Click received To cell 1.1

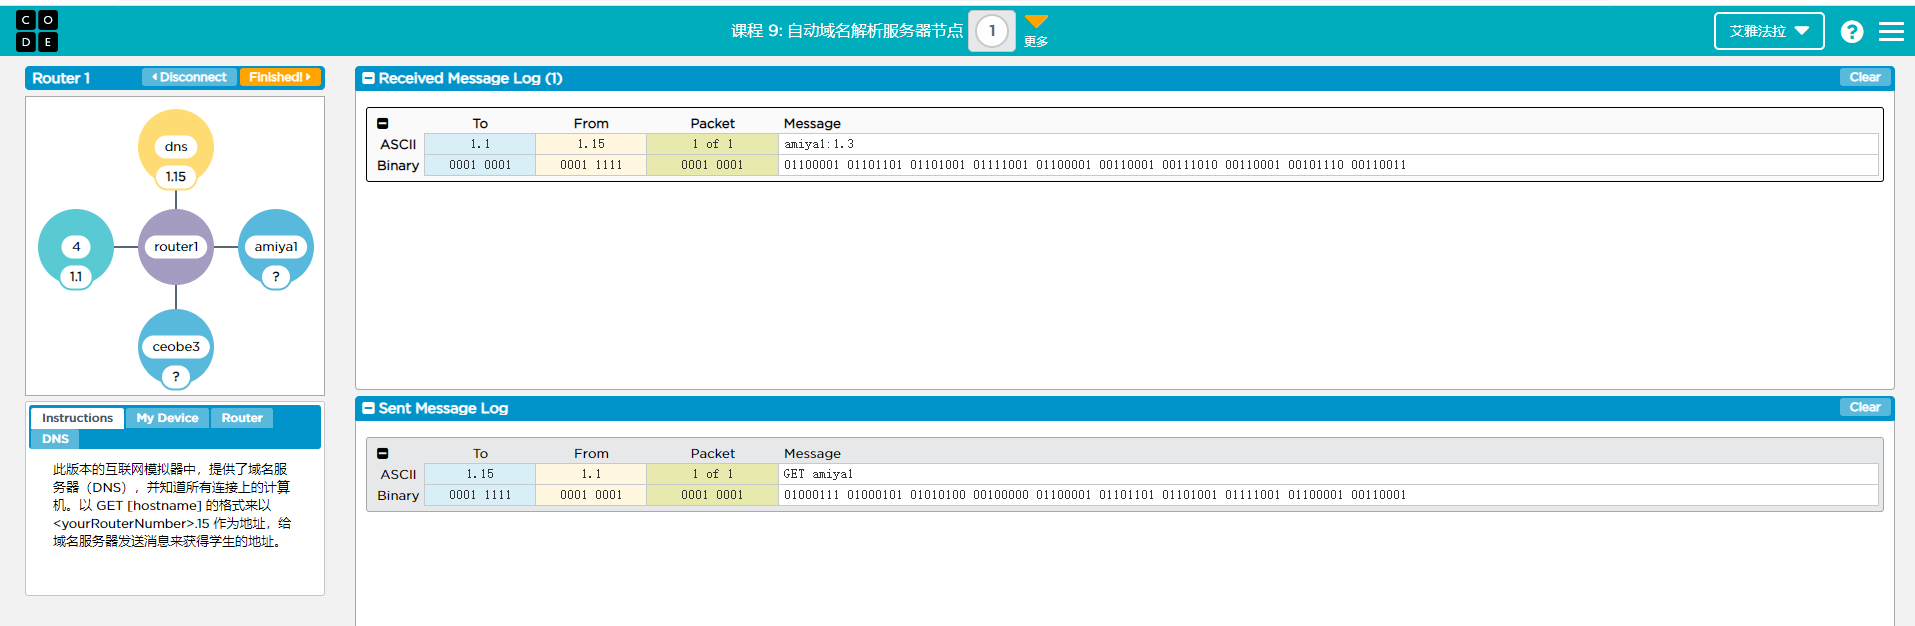tap(480, 144)
